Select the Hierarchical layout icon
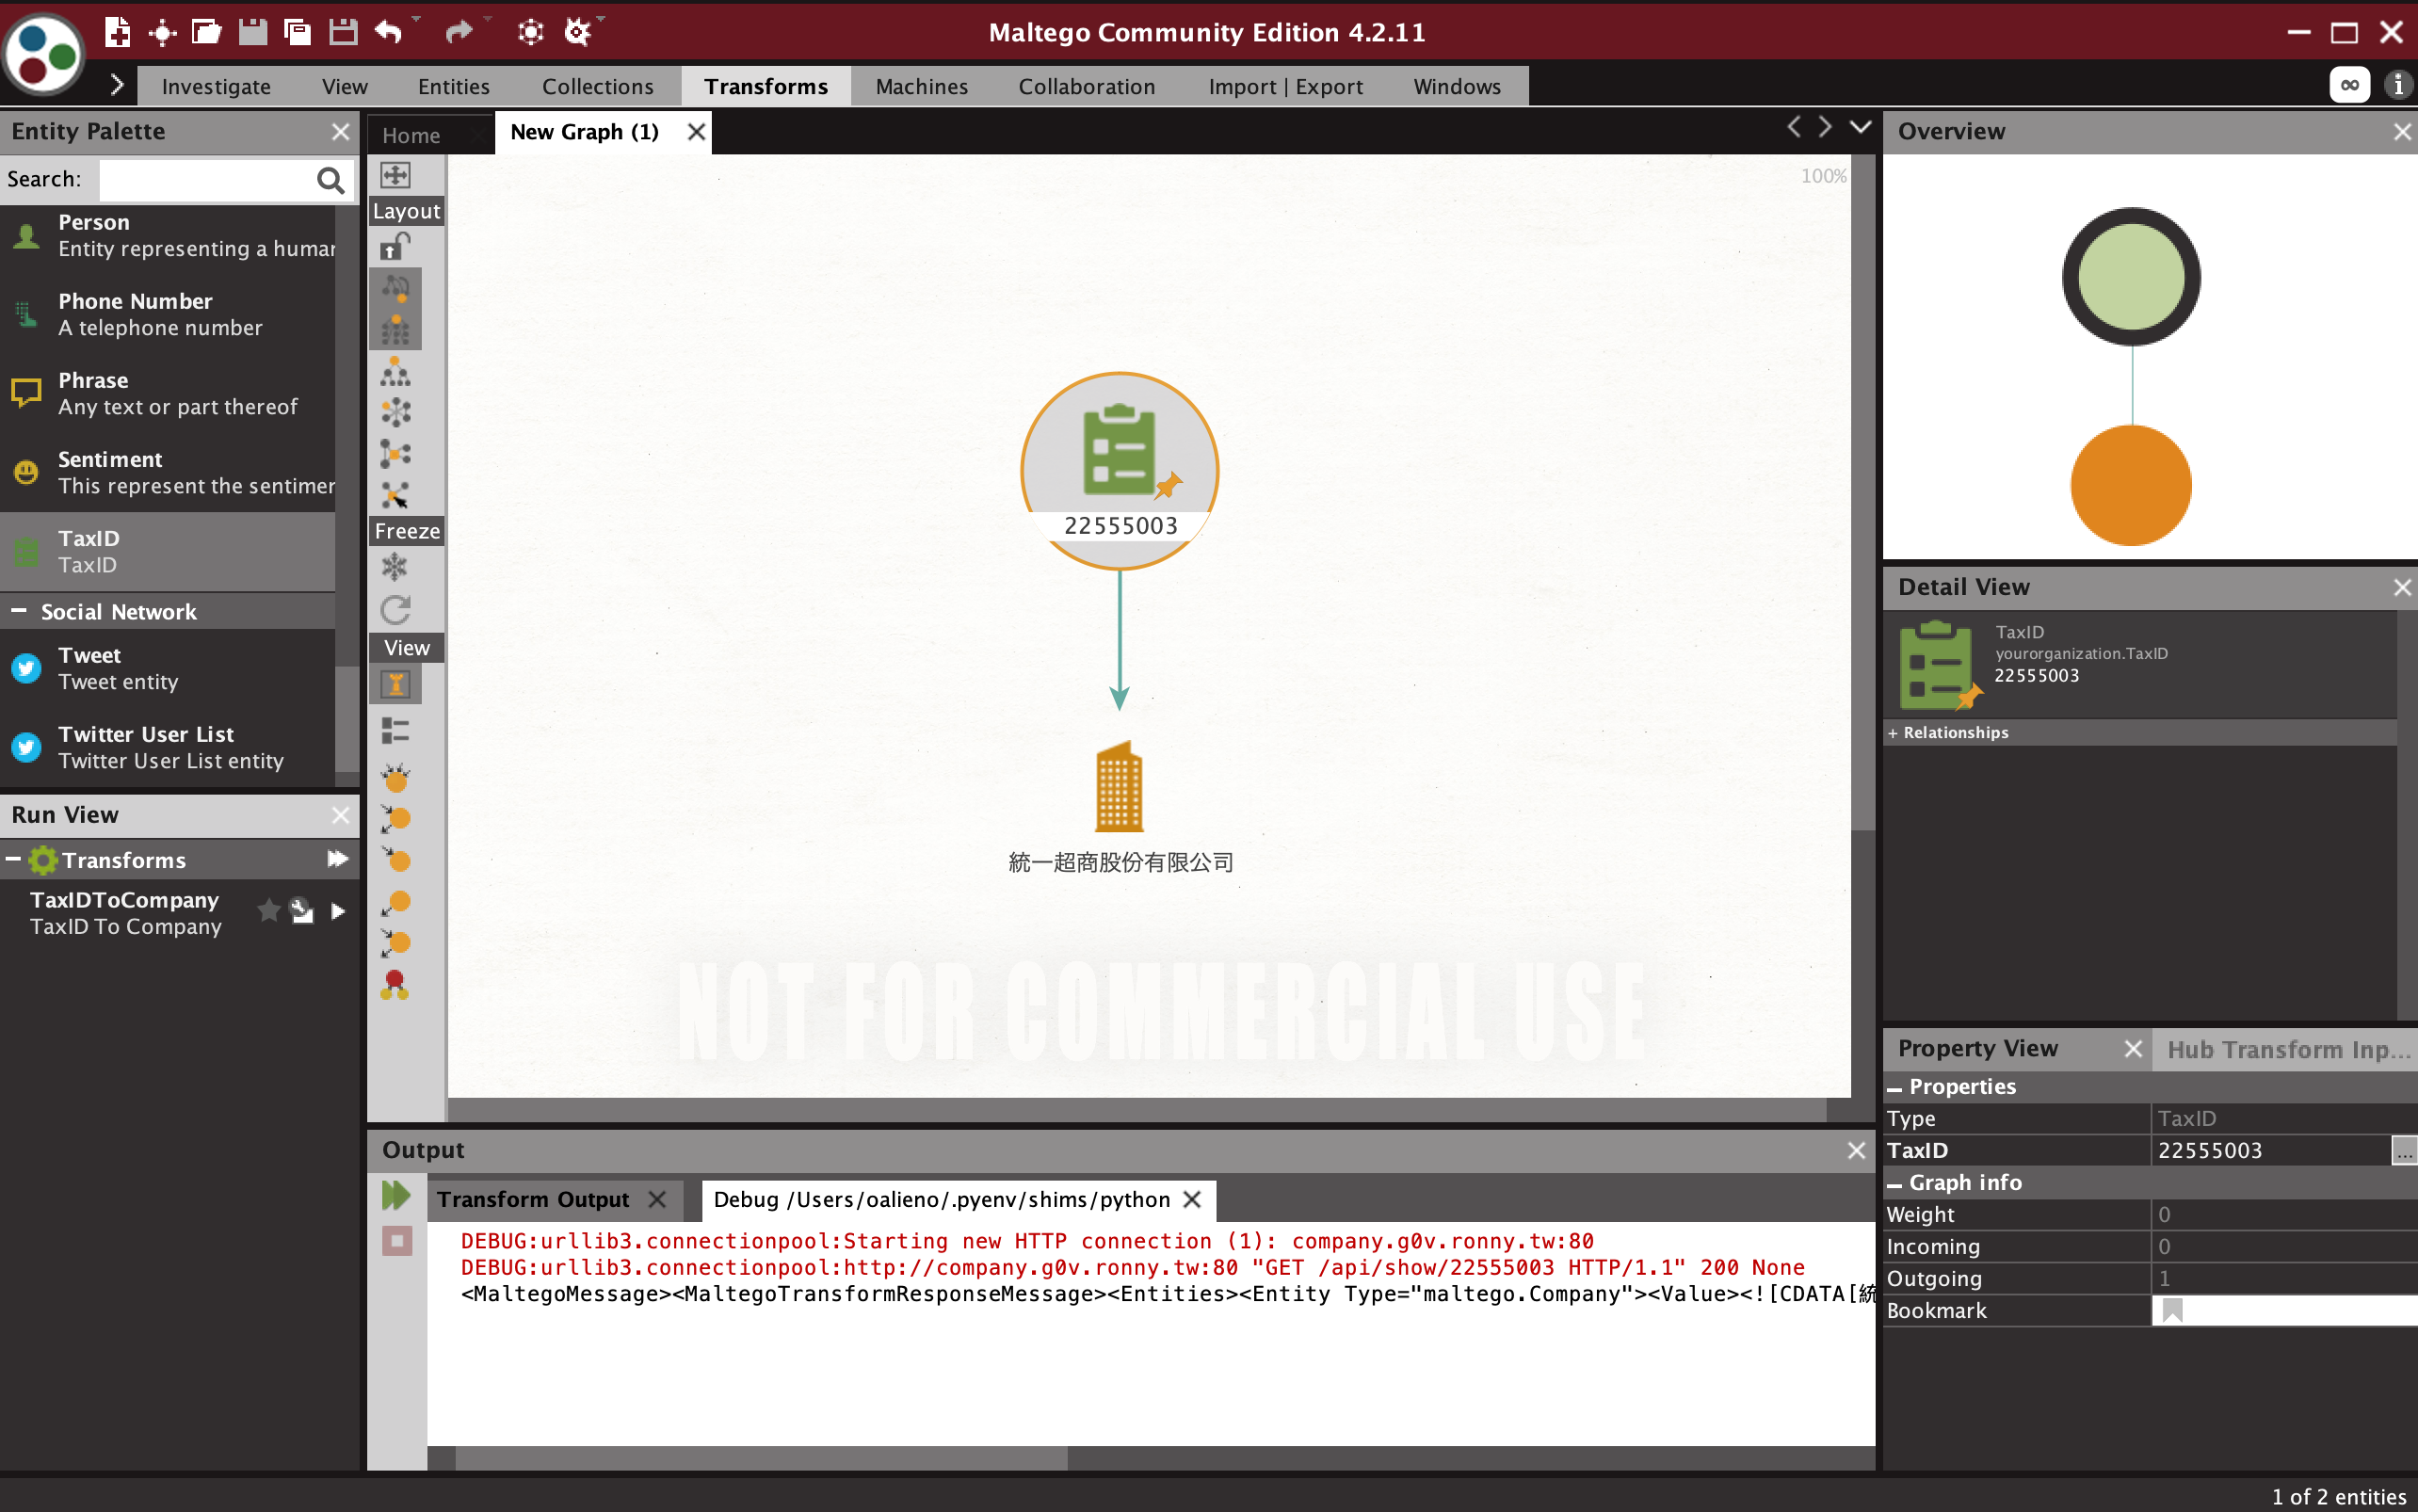 (x=395, y=372)
